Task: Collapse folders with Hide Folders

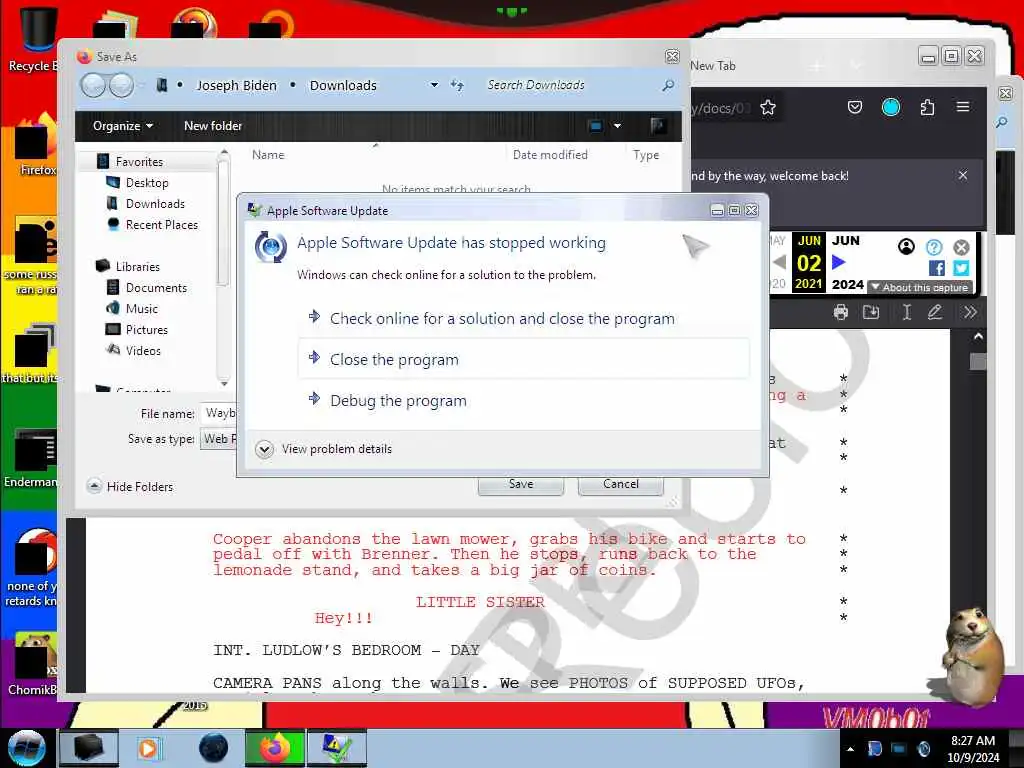Action: pyautogui.click(x=130, y=487)
